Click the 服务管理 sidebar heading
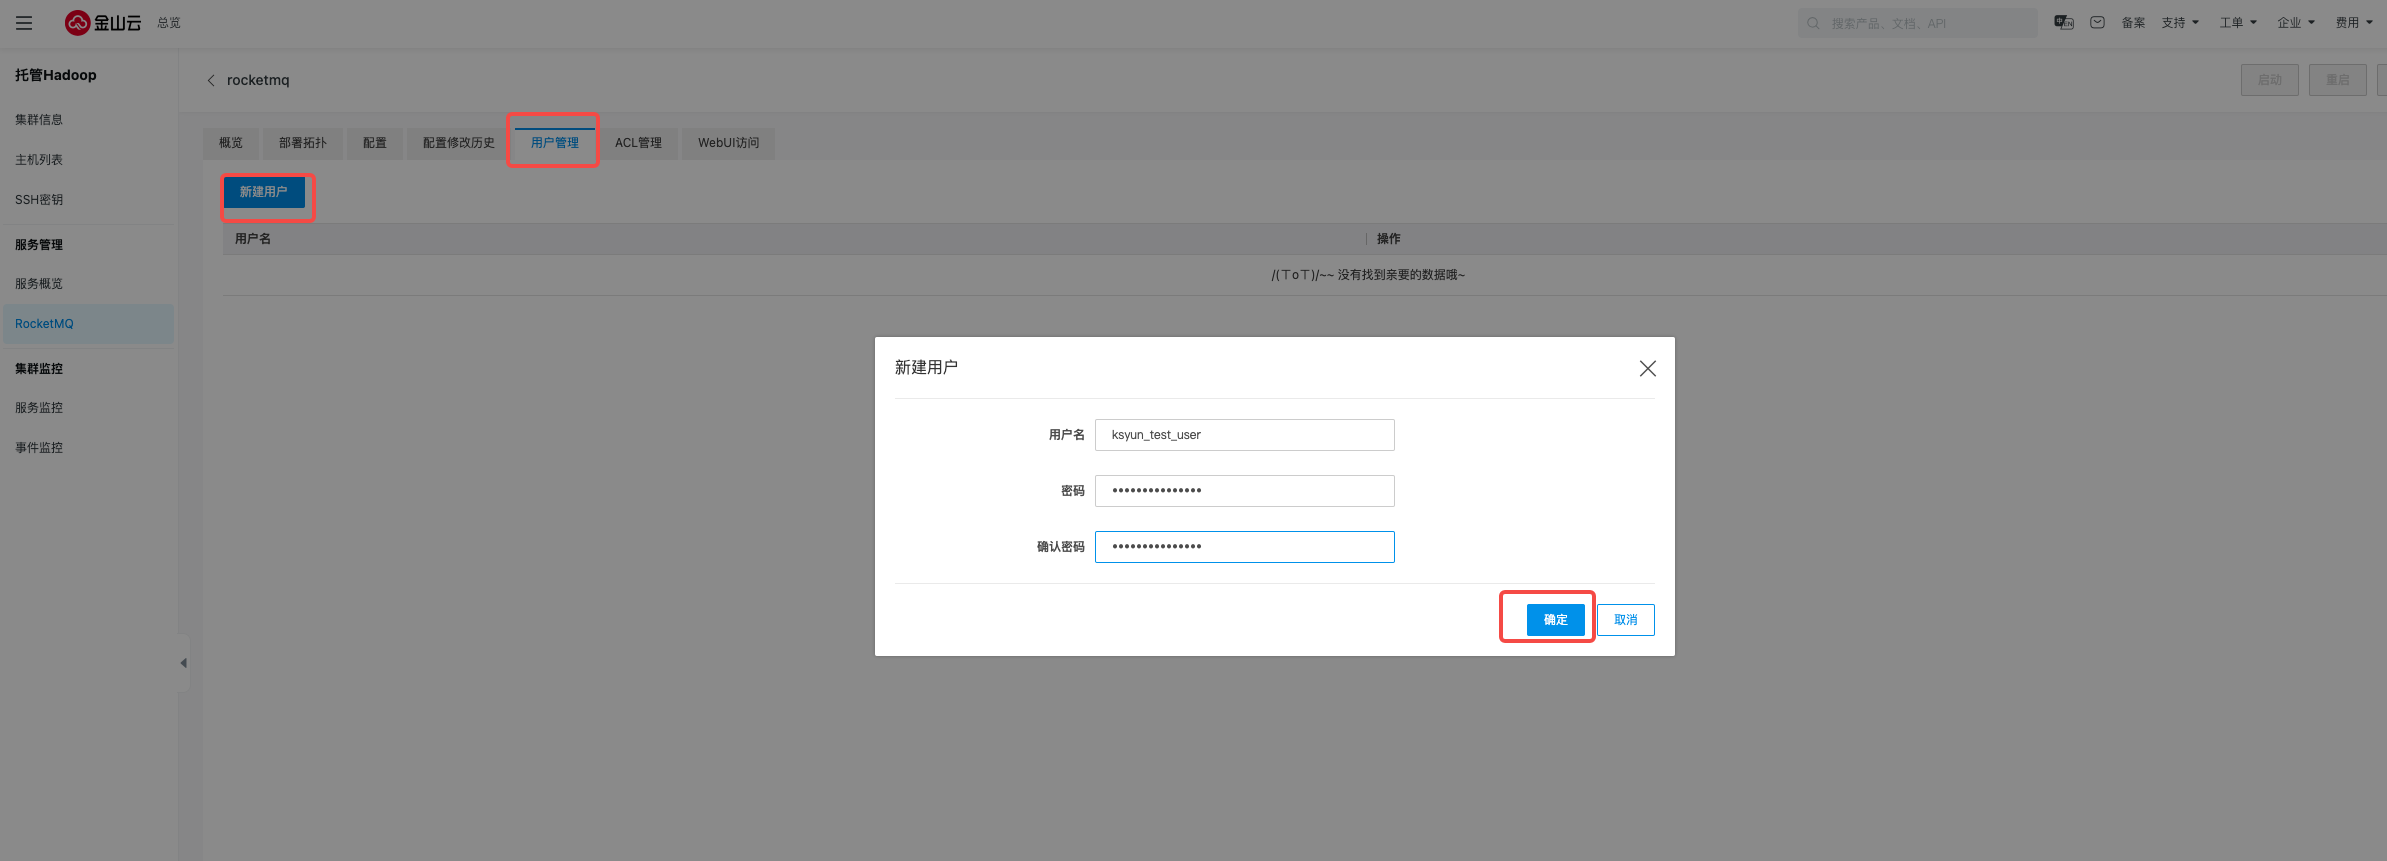The width and height of the screenshot is (2387, 861). tap(39, 245)
